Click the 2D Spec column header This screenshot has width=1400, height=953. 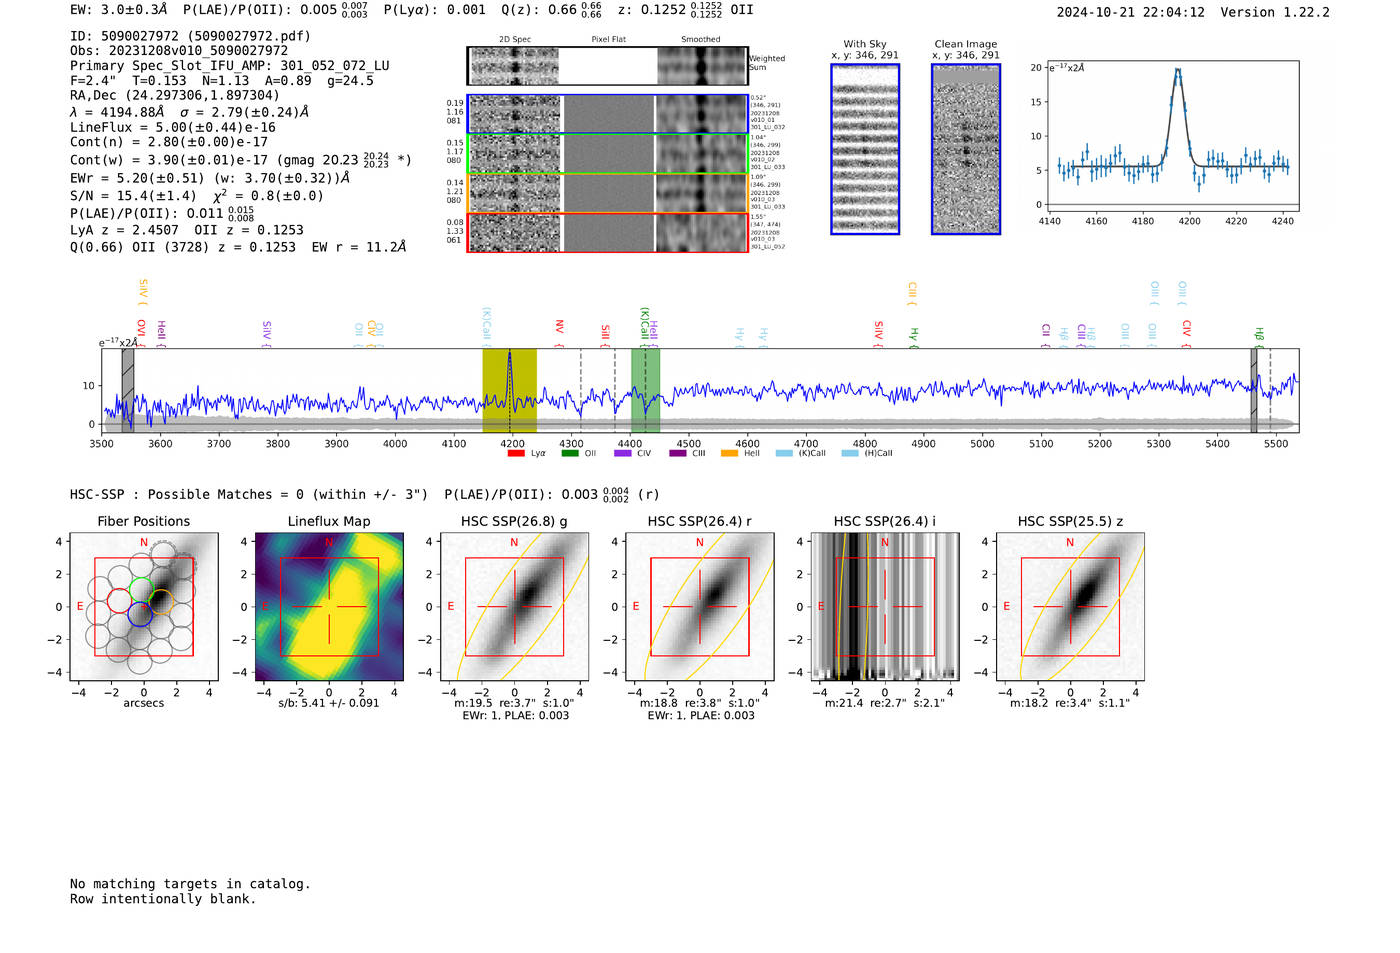coord(515,40)
